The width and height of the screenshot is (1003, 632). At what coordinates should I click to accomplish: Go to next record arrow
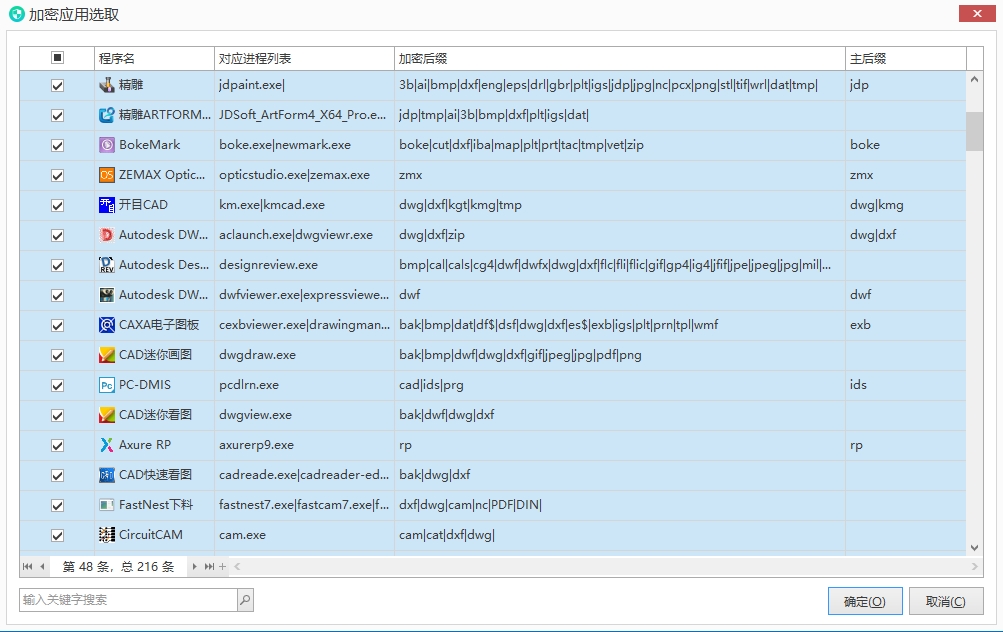[x=194, y=566]
